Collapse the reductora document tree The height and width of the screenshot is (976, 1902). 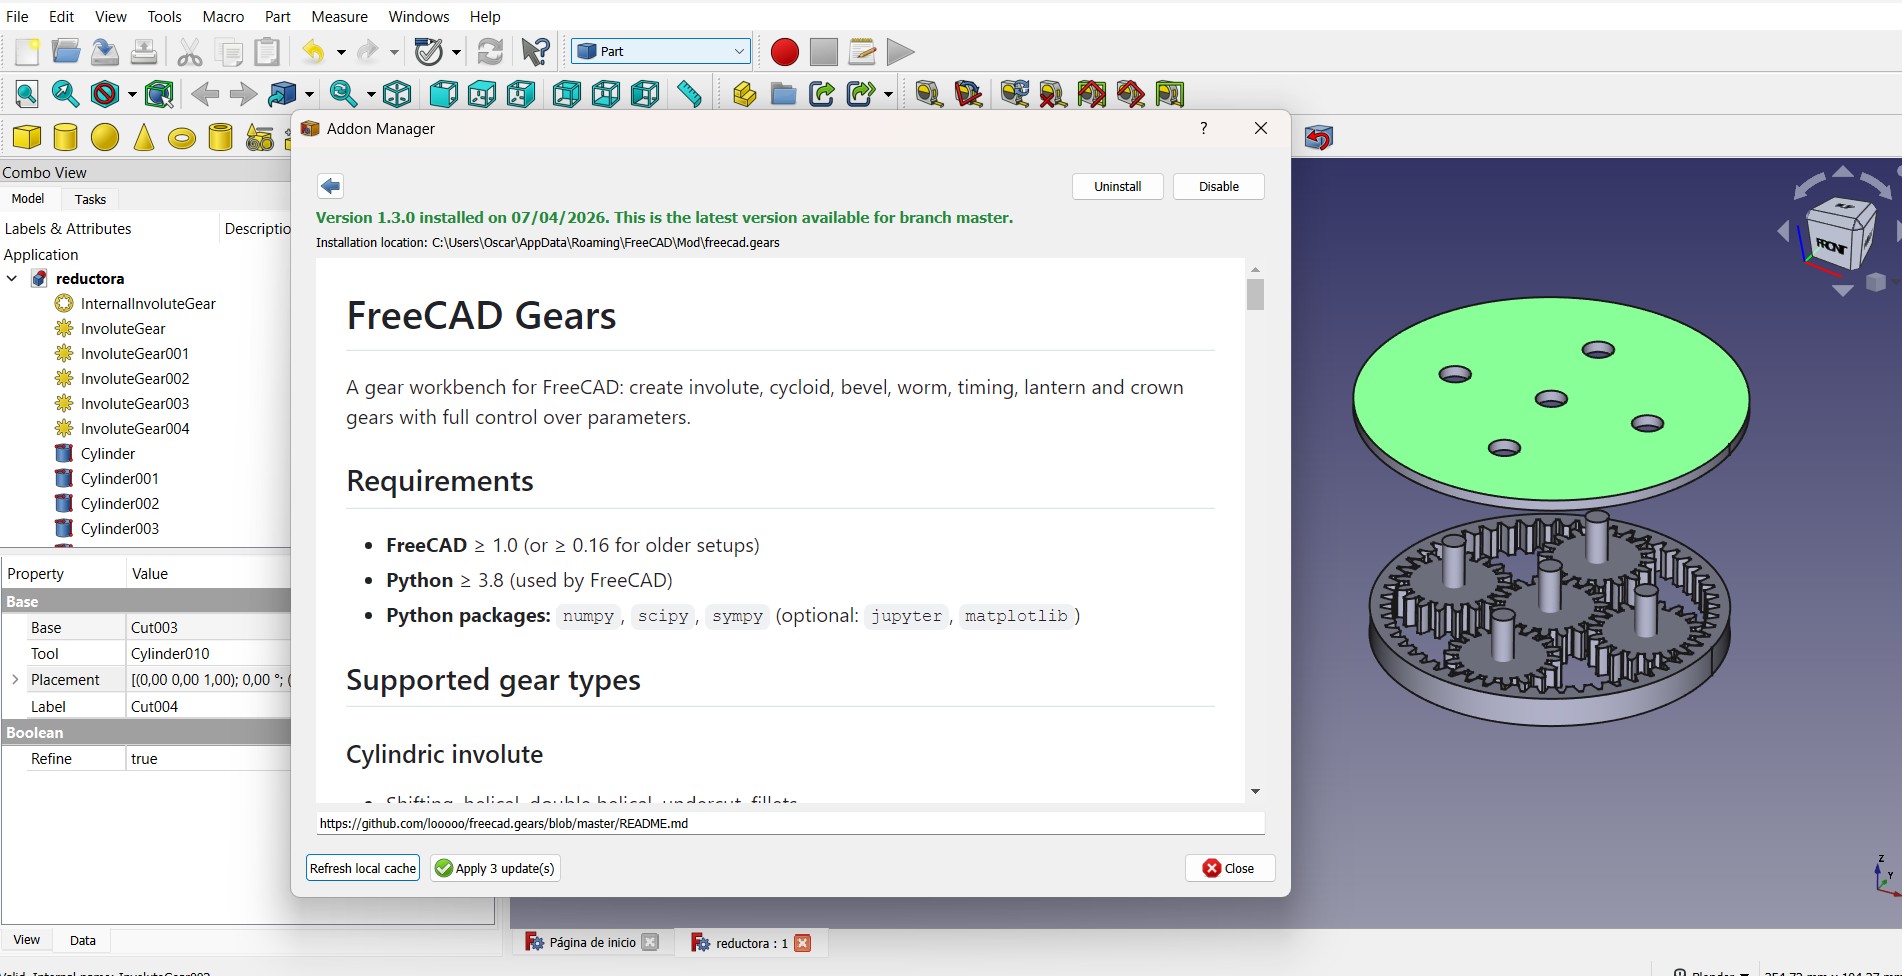click(12, 279)
